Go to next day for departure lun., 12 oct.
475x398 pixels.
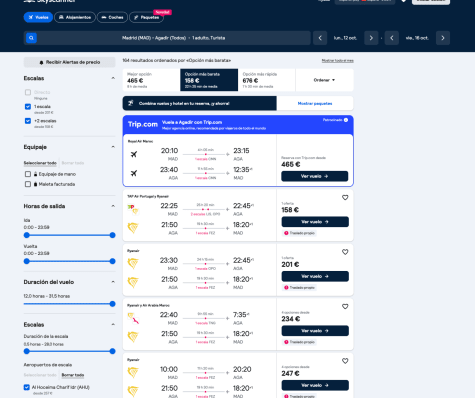pyautogui.click(x=371, y=38)
